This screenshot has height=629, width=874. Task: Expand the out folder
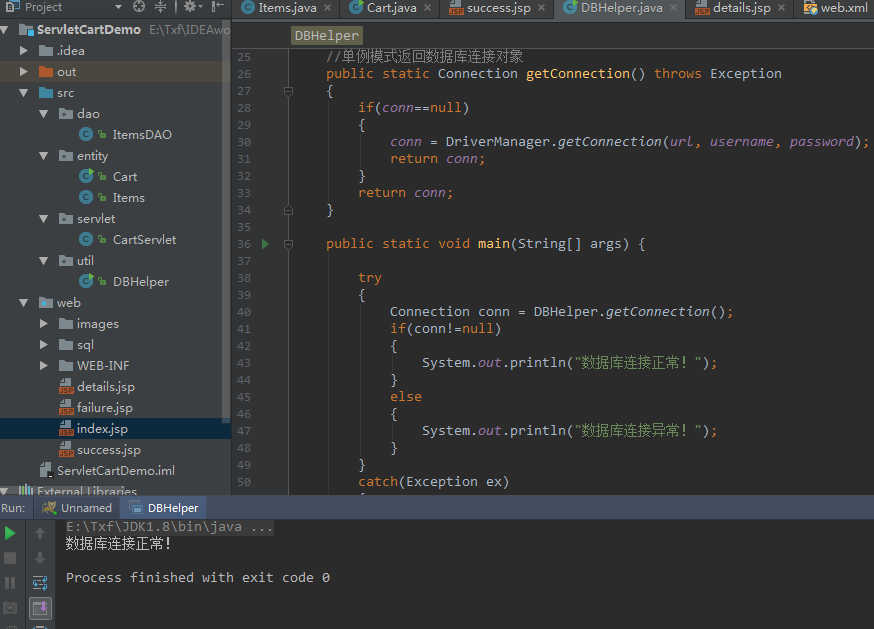pos(23,72)
